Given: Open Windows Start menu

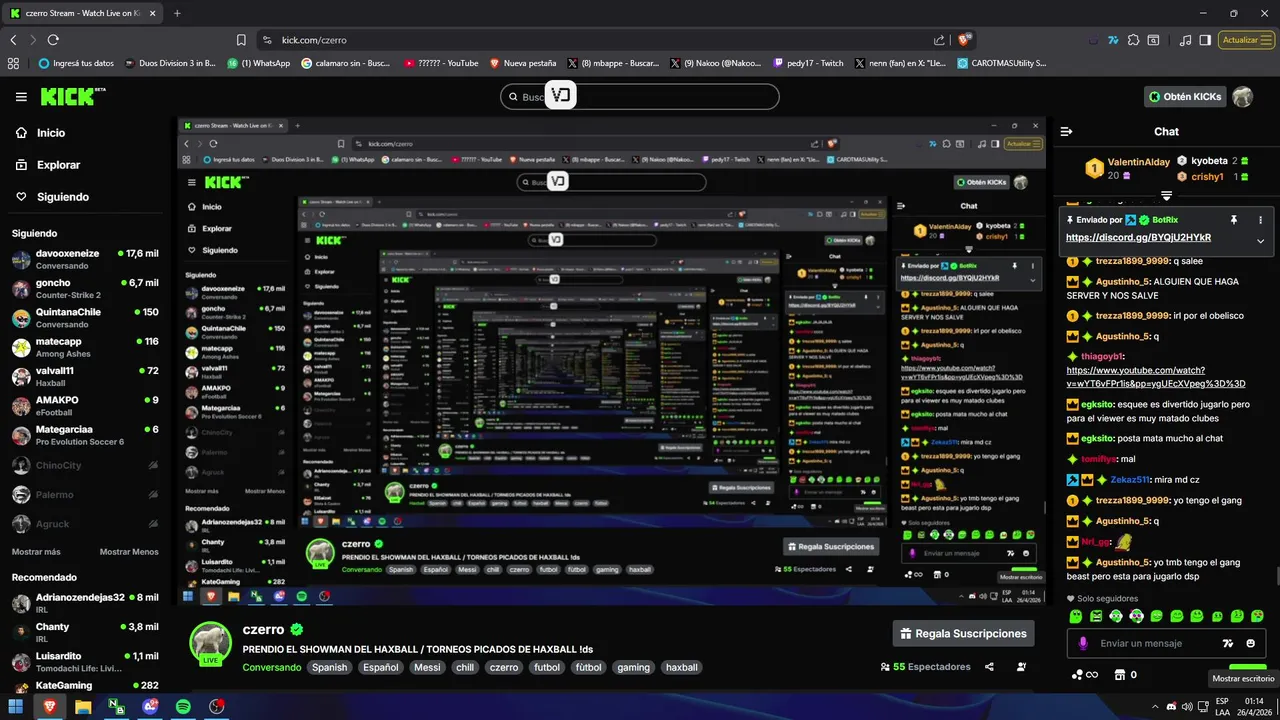Looking at the screenshot, I should 15,706.
